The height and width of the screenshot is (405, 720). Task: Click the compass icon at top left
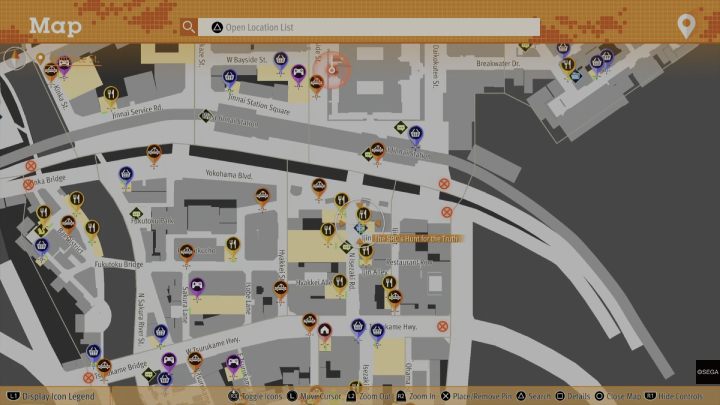[15, 57]
